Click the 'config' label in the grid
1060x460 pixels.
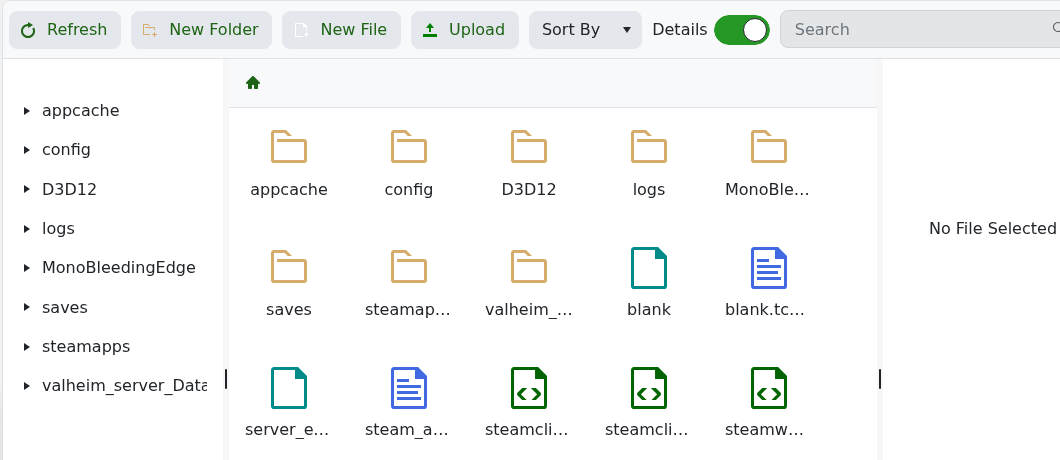click(408, 189)
